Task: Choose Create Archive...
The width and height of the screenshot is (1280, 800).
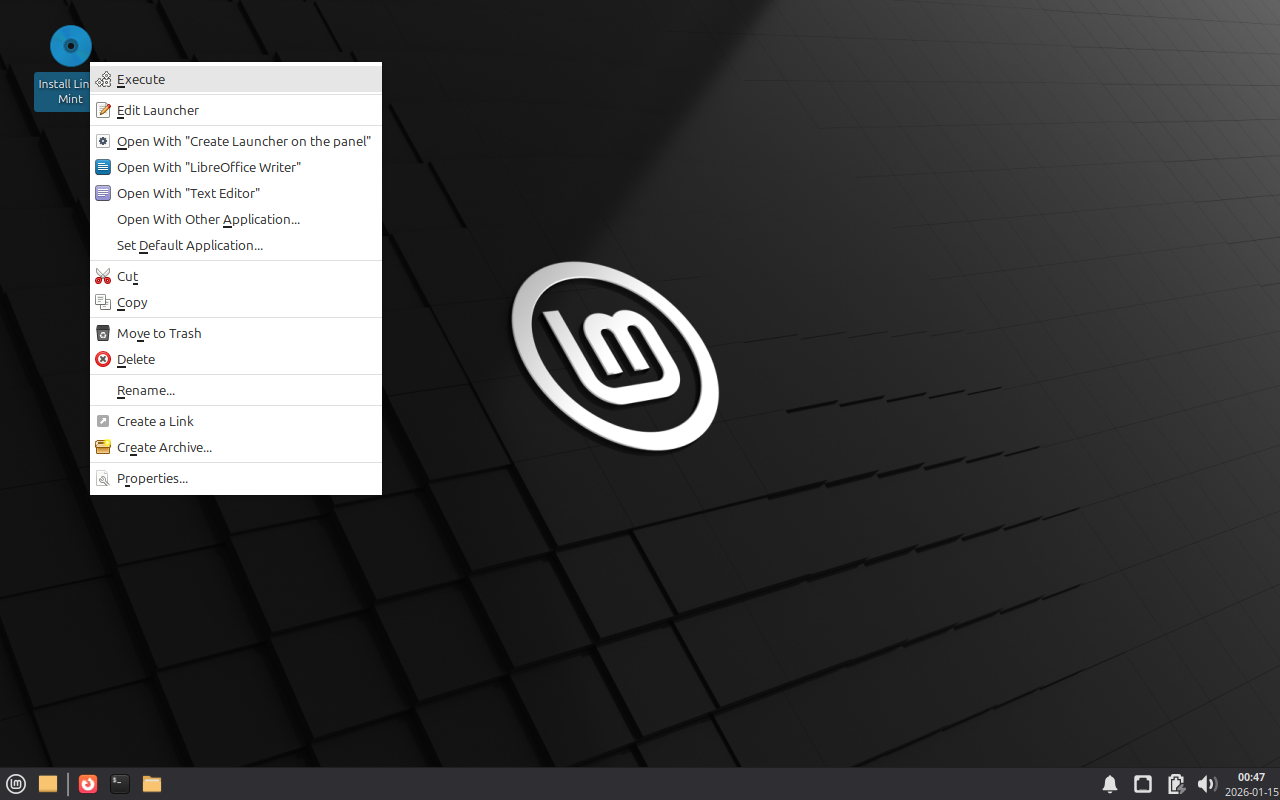Action: click(x=236, y=447)
